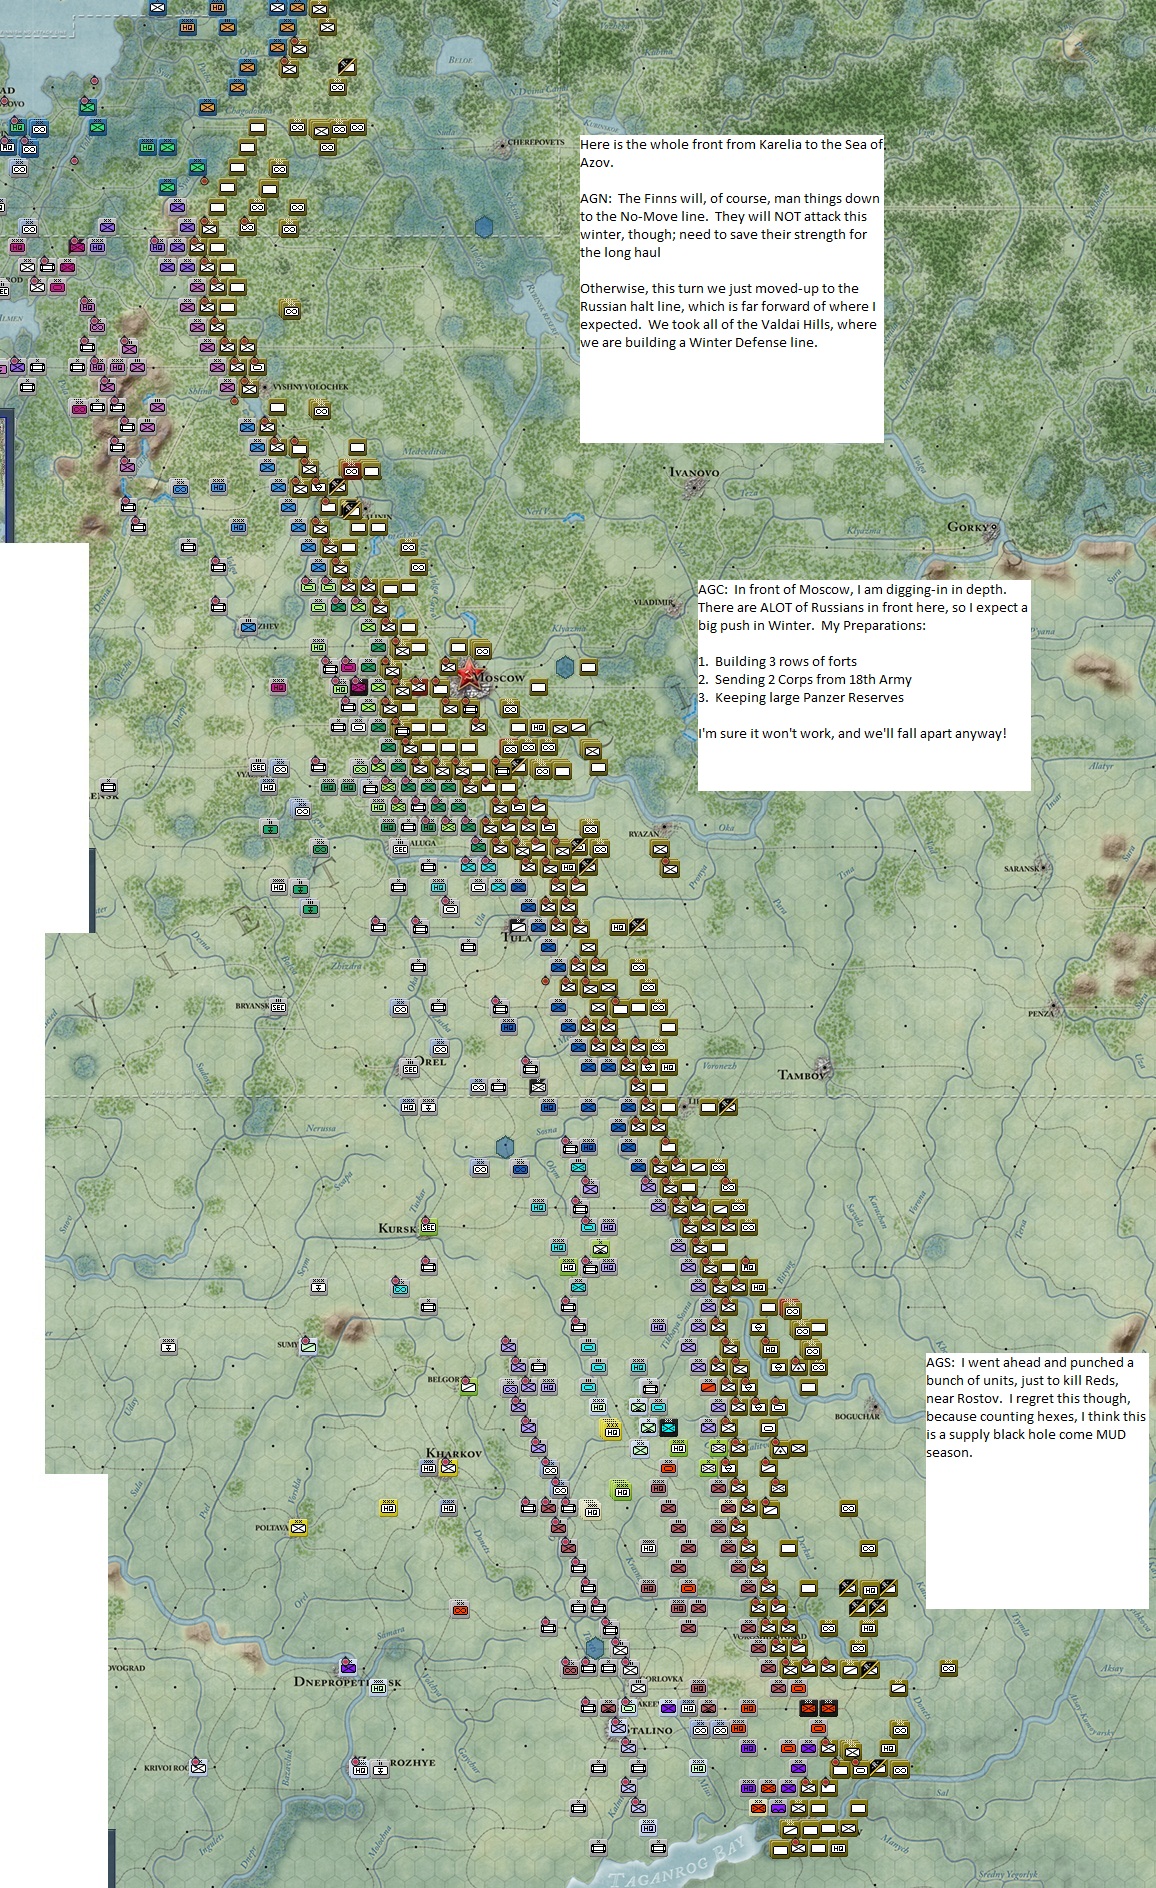The width and height of the screenshot is (1156, 1888).
Task: Select the lone grey unit west of Sumy
Action: pos(169,1347)
